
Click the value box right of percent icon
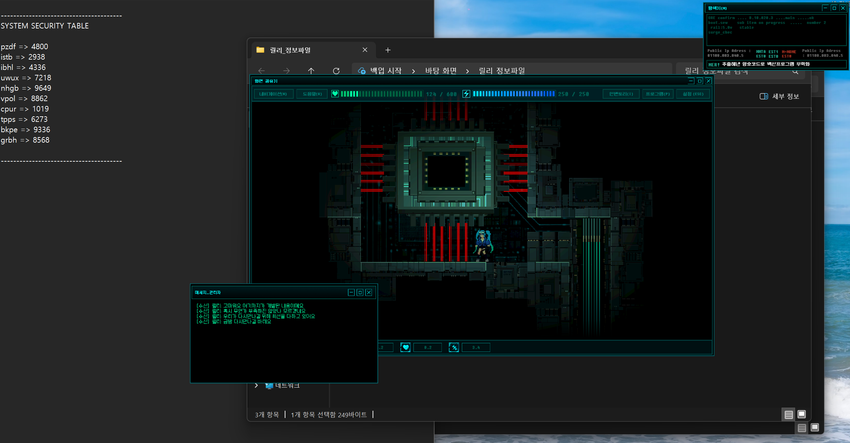476,348
